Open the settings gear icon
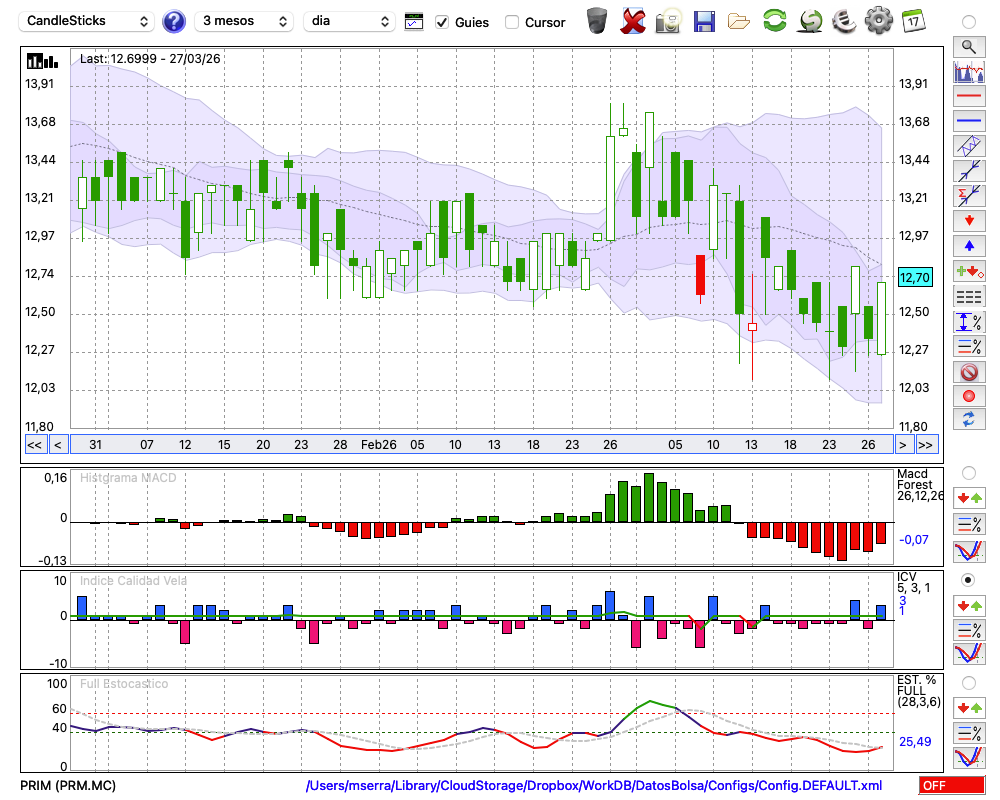This screenshot has width=1000, height=800. [x=878, y=21]
